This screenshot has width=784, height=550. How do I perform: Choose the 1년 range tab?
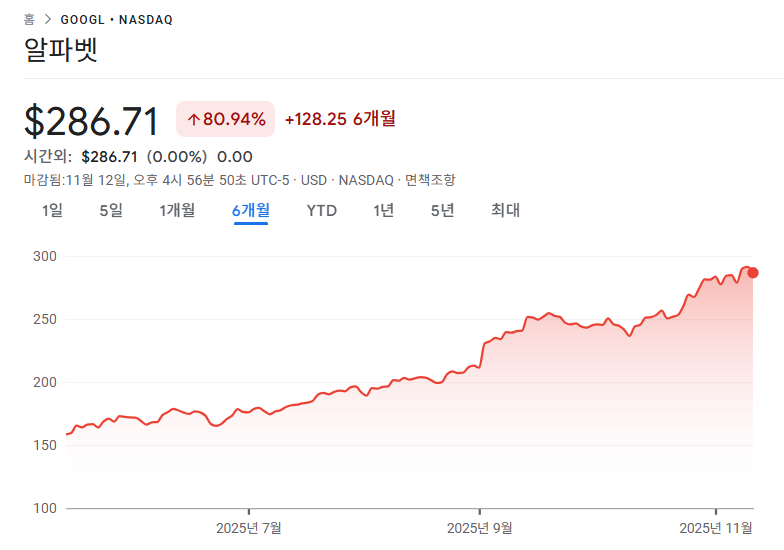(383, 210)
